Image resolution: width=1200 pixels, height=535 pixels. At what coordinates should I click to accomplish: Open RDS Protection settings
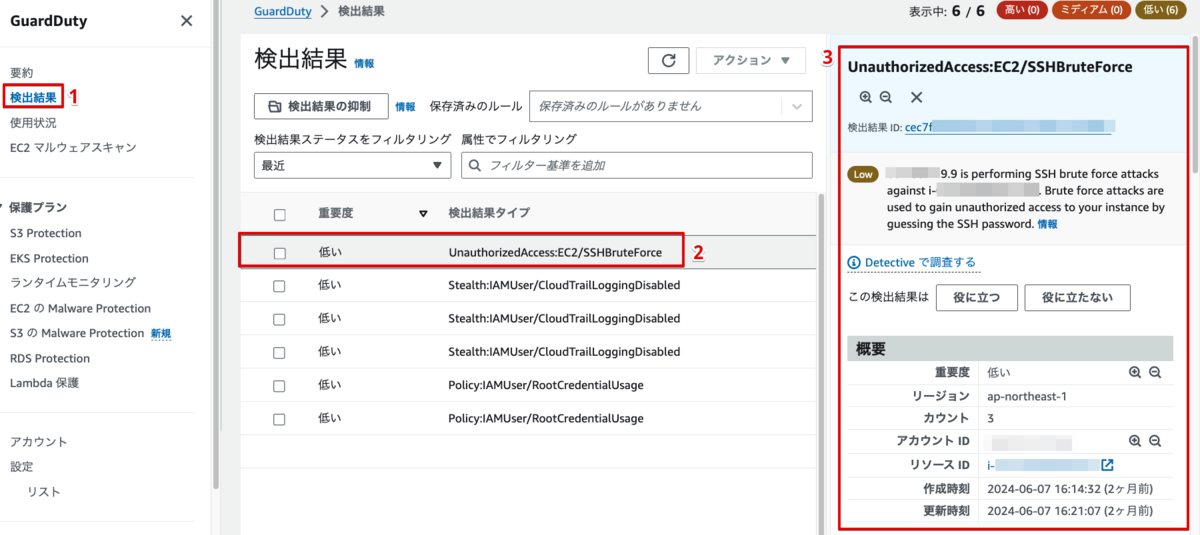(x=50, y=358)
